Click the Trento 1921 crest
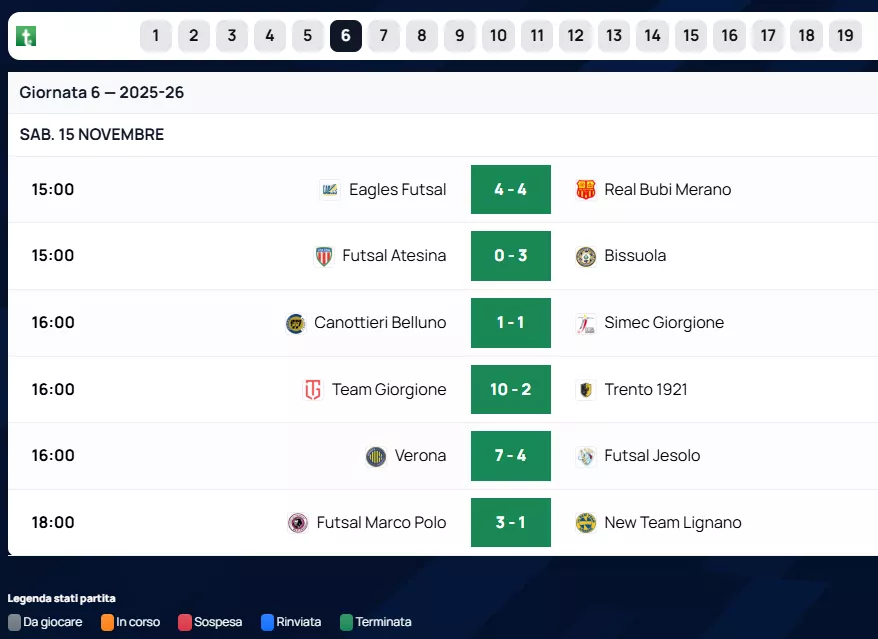 tap(586, 390)
